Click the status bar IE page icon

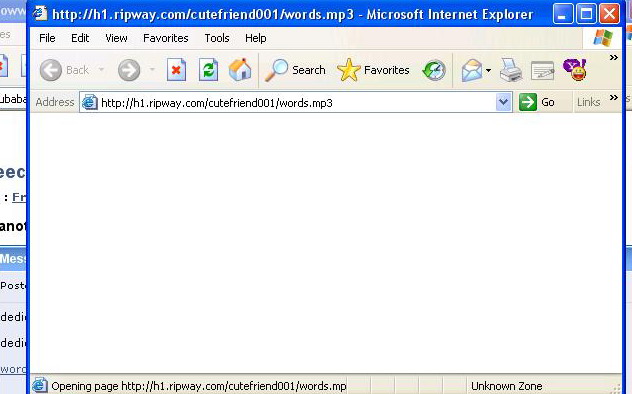tap(40, 385)
